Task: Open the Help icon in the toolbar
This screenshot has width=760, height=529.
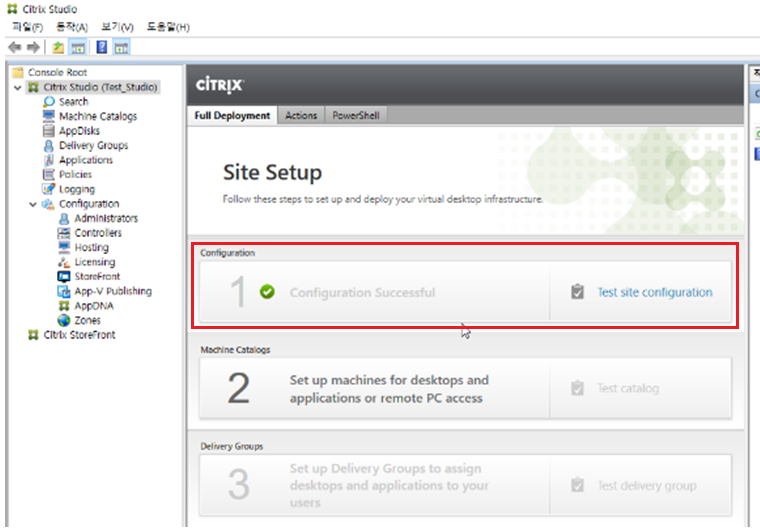Action: [102, 48]
